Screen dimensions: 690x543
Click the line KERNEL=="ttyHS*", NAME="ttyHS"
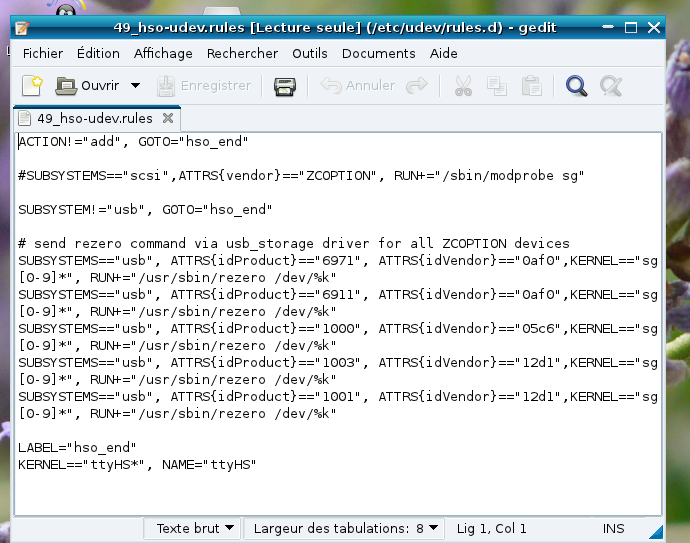(x=137, y=465)
